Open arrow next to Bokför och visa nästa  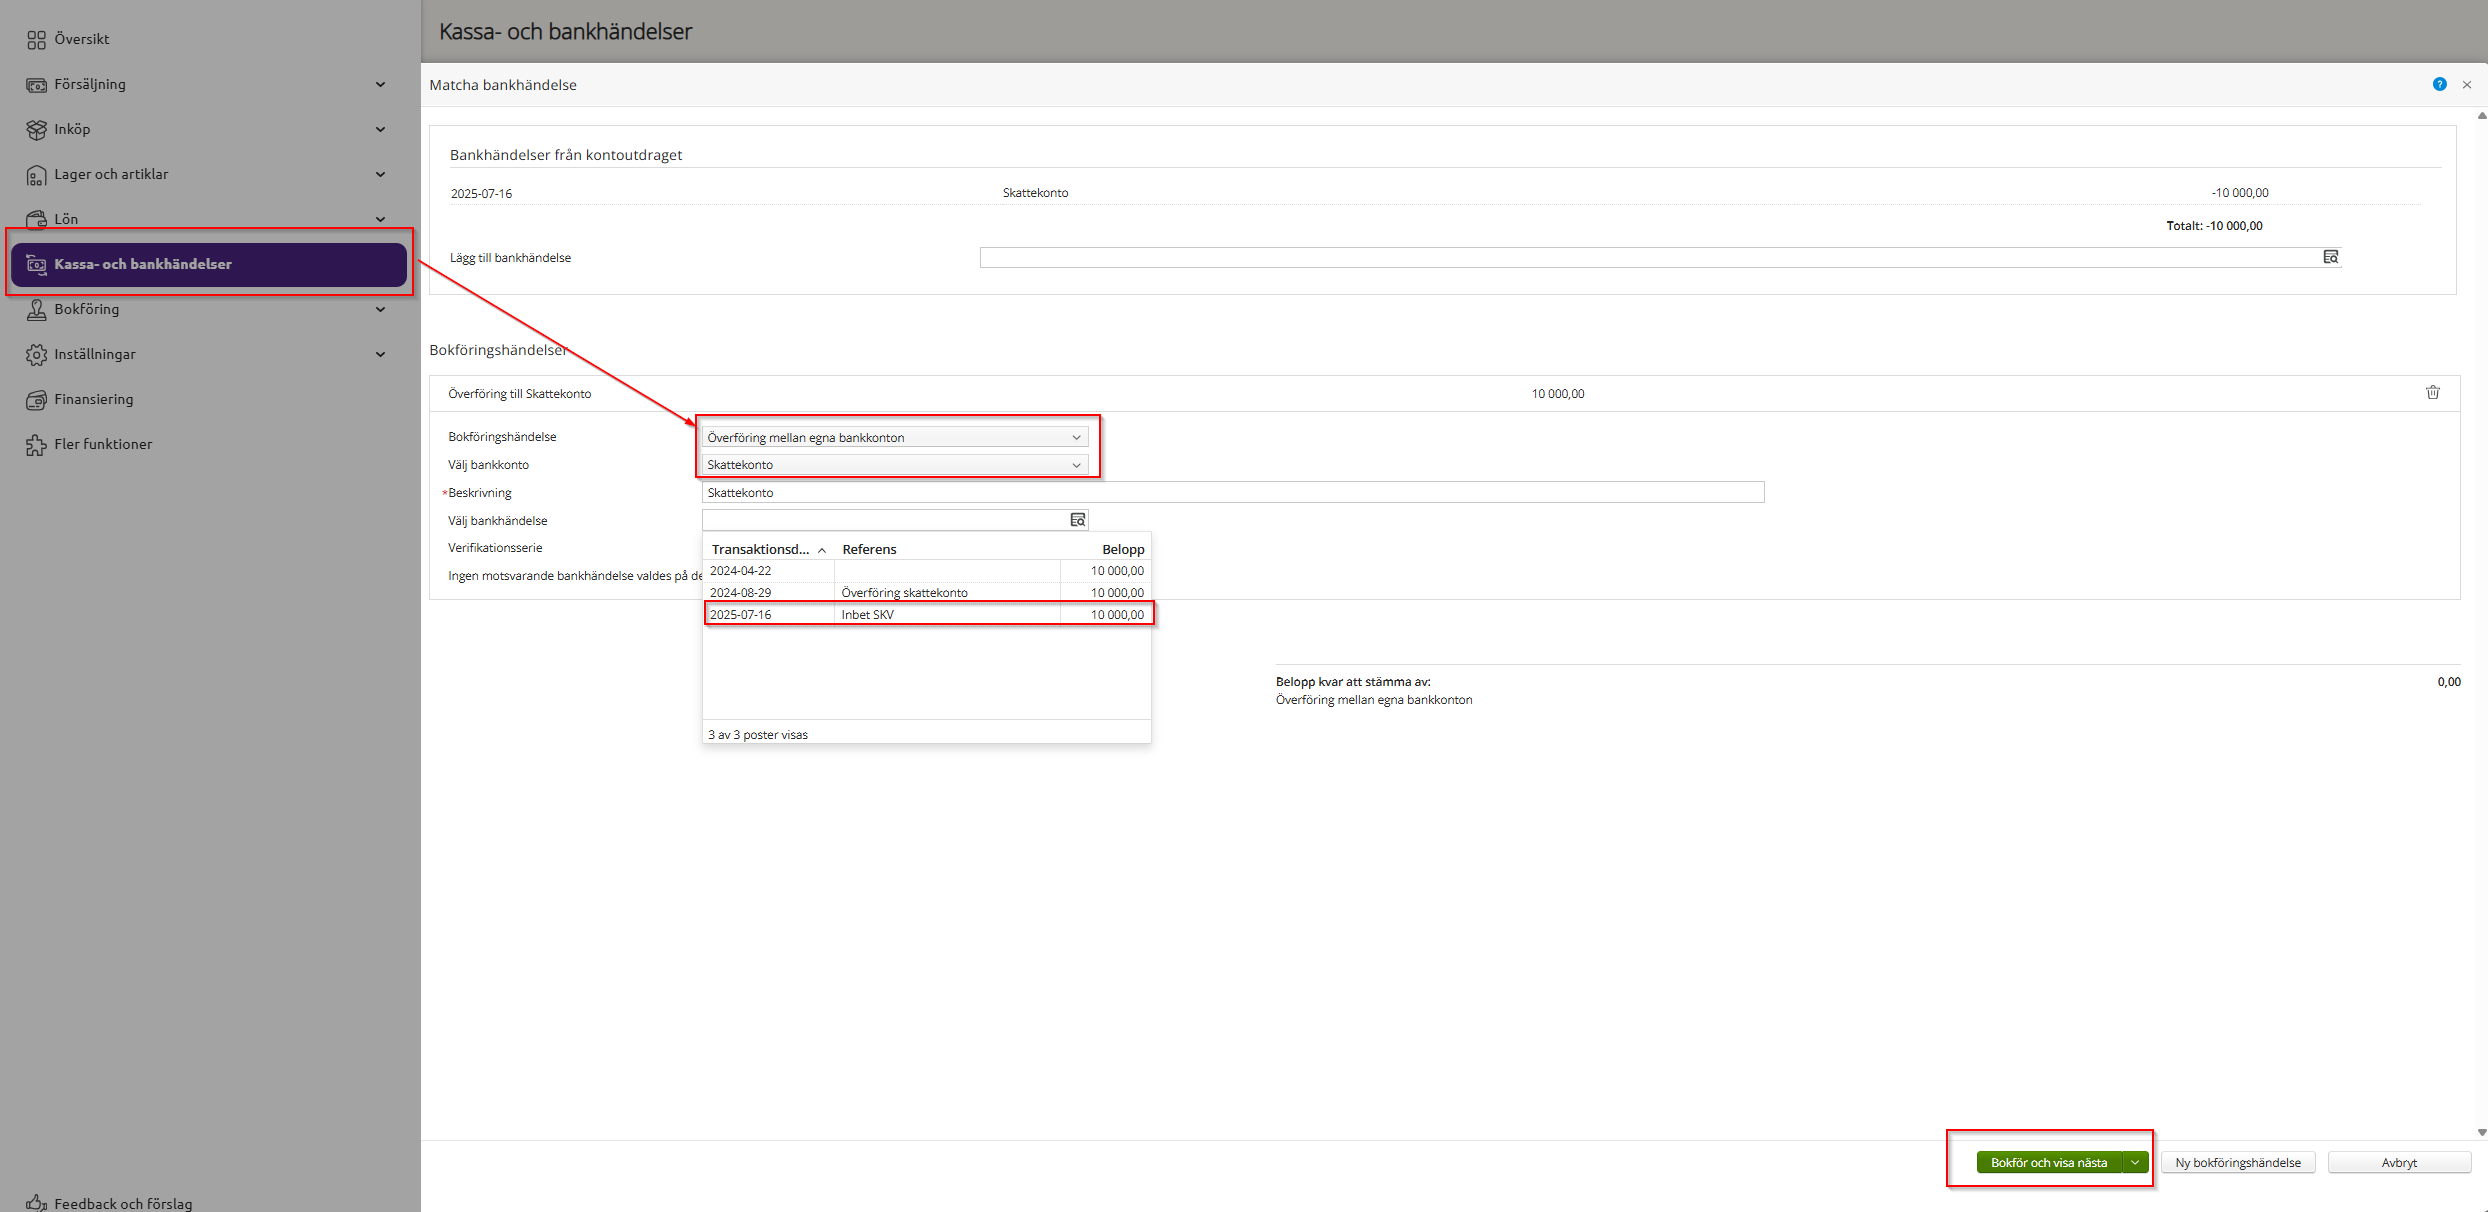(x=2135, y=1162)
